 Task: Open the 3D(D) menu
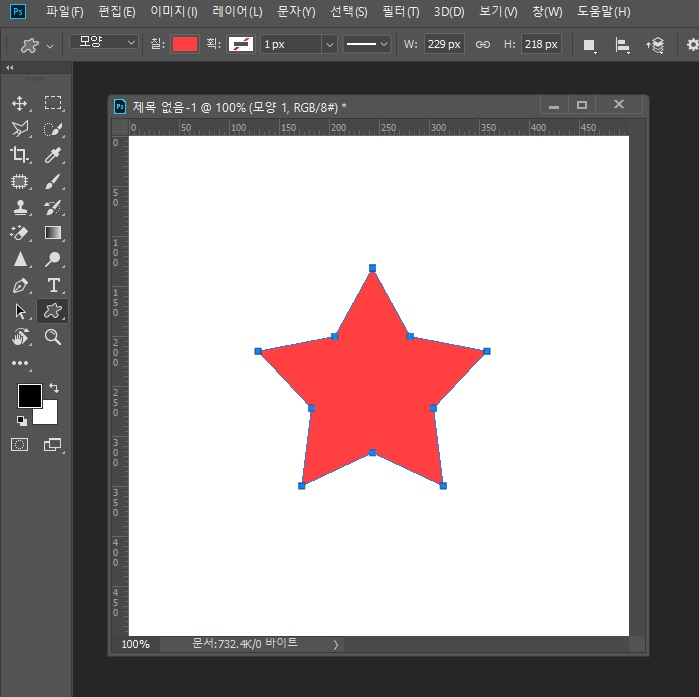tap(449, 11)
